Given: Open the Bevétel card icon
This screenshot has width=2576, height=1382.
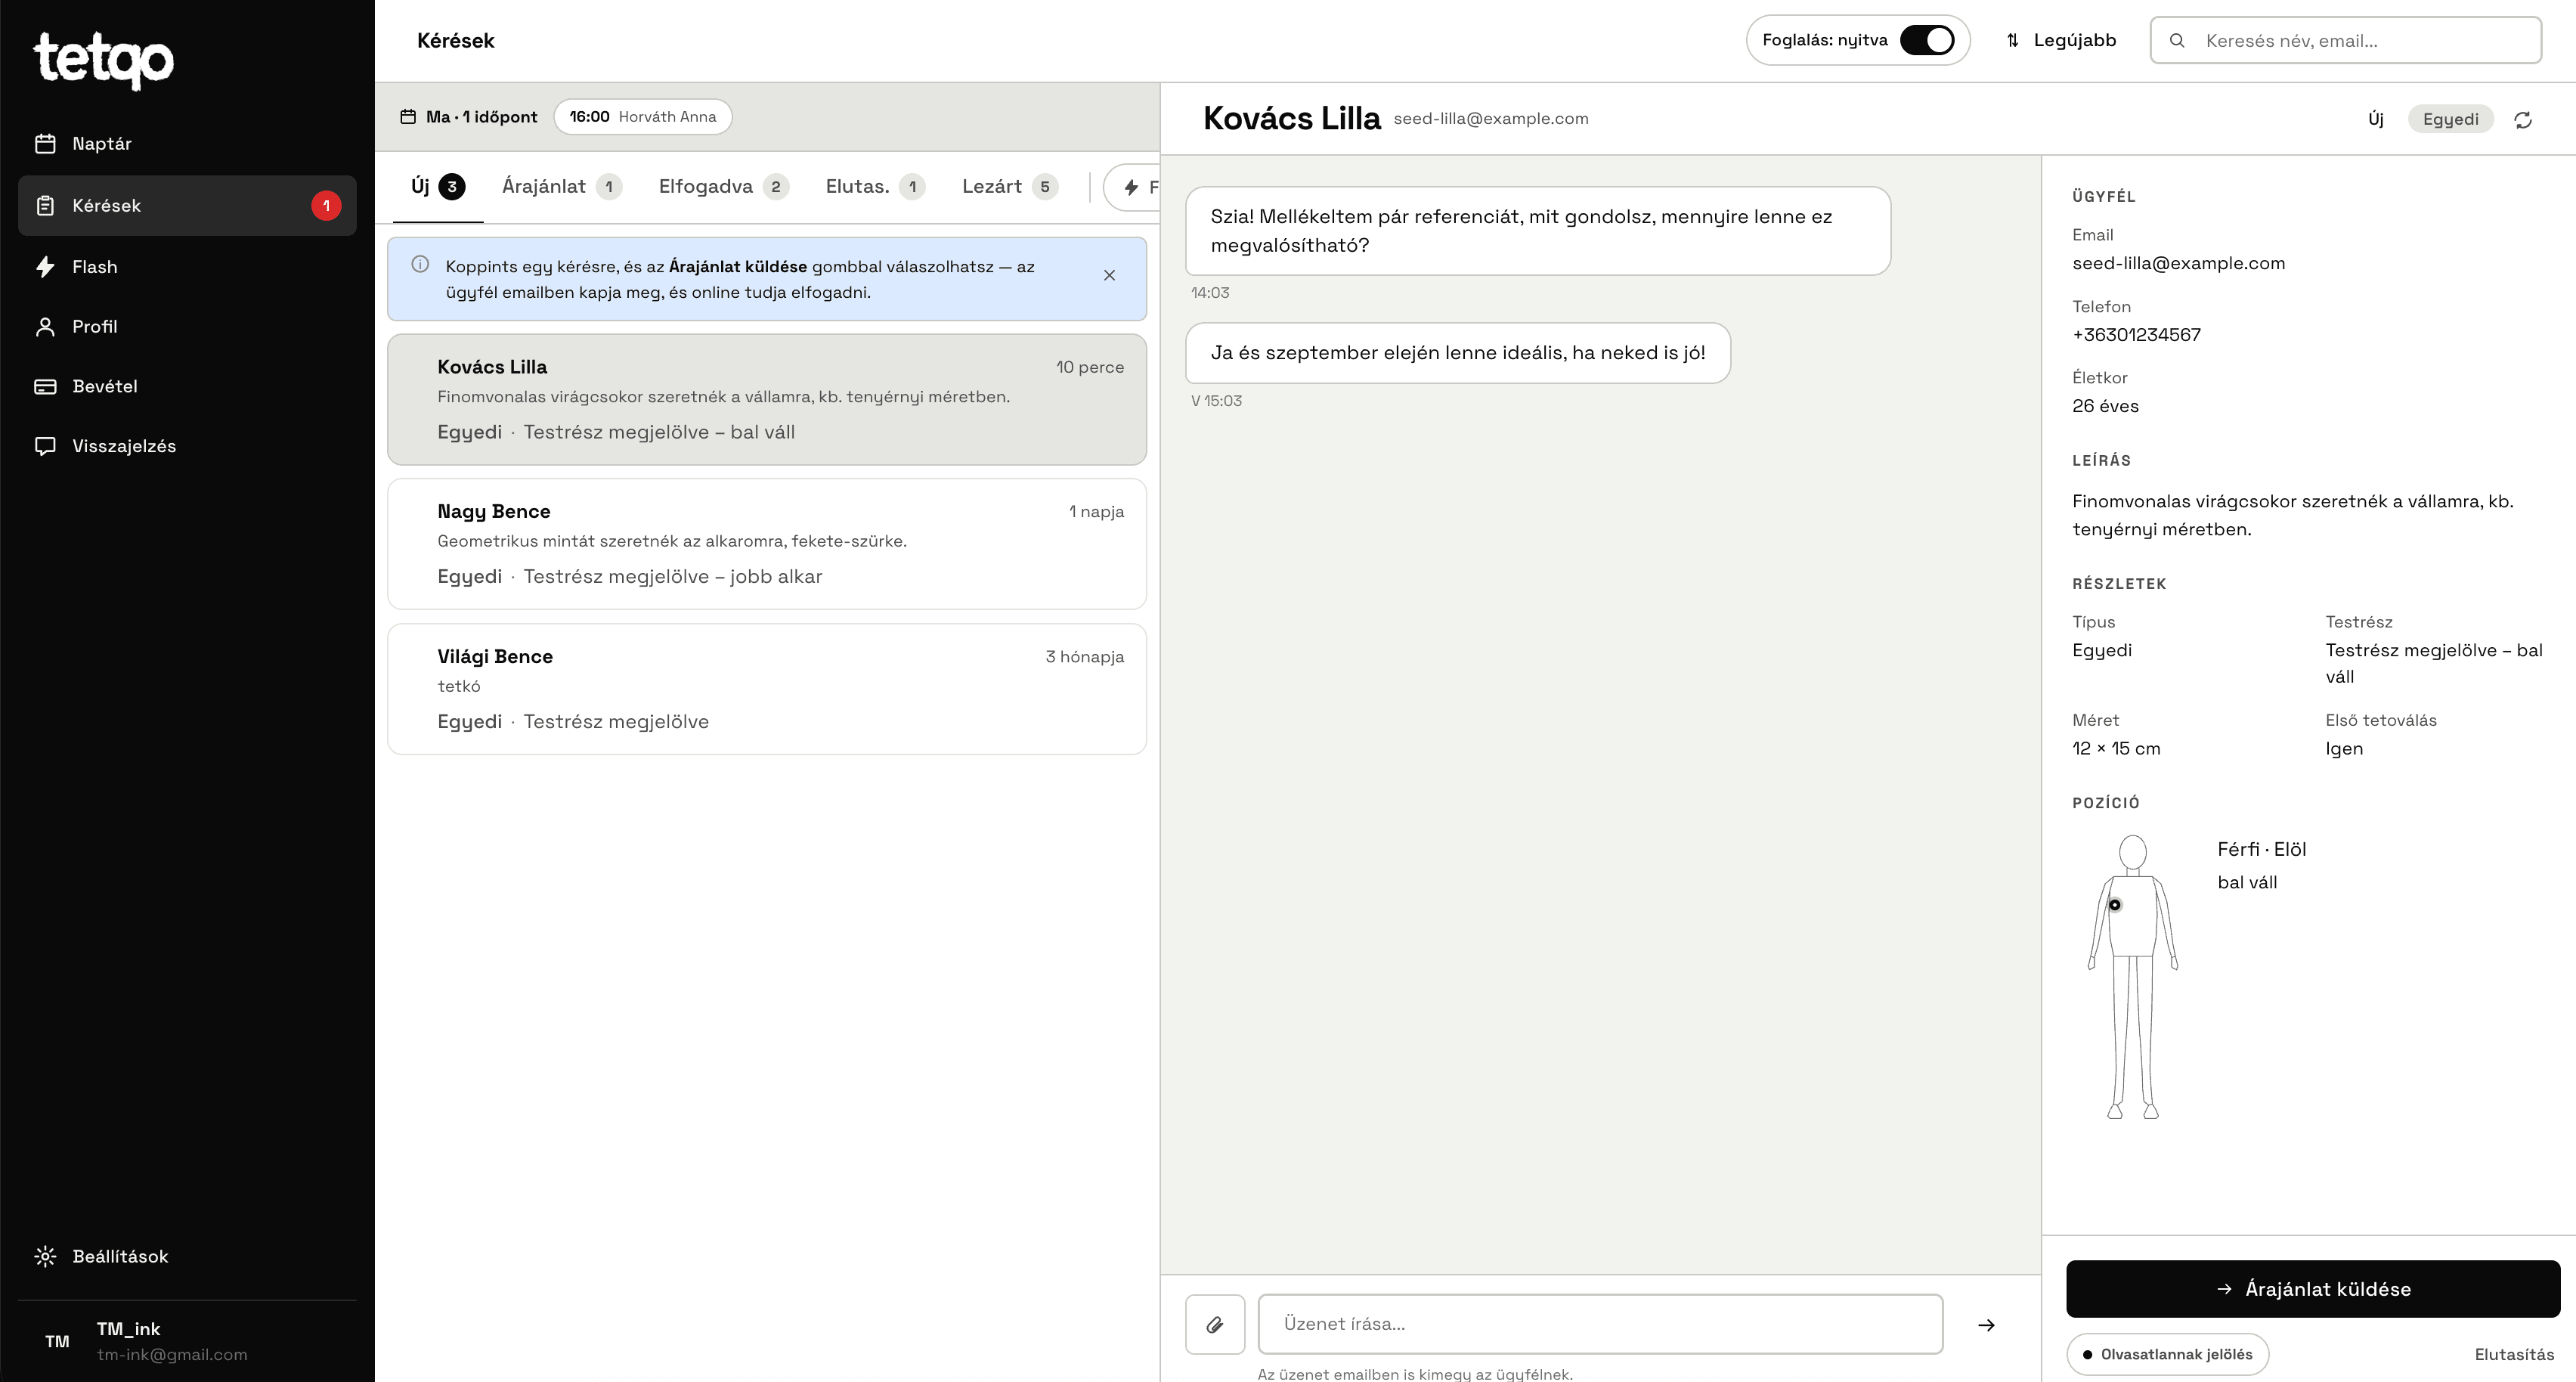Looking at the screenshot, I should point(45,387).
